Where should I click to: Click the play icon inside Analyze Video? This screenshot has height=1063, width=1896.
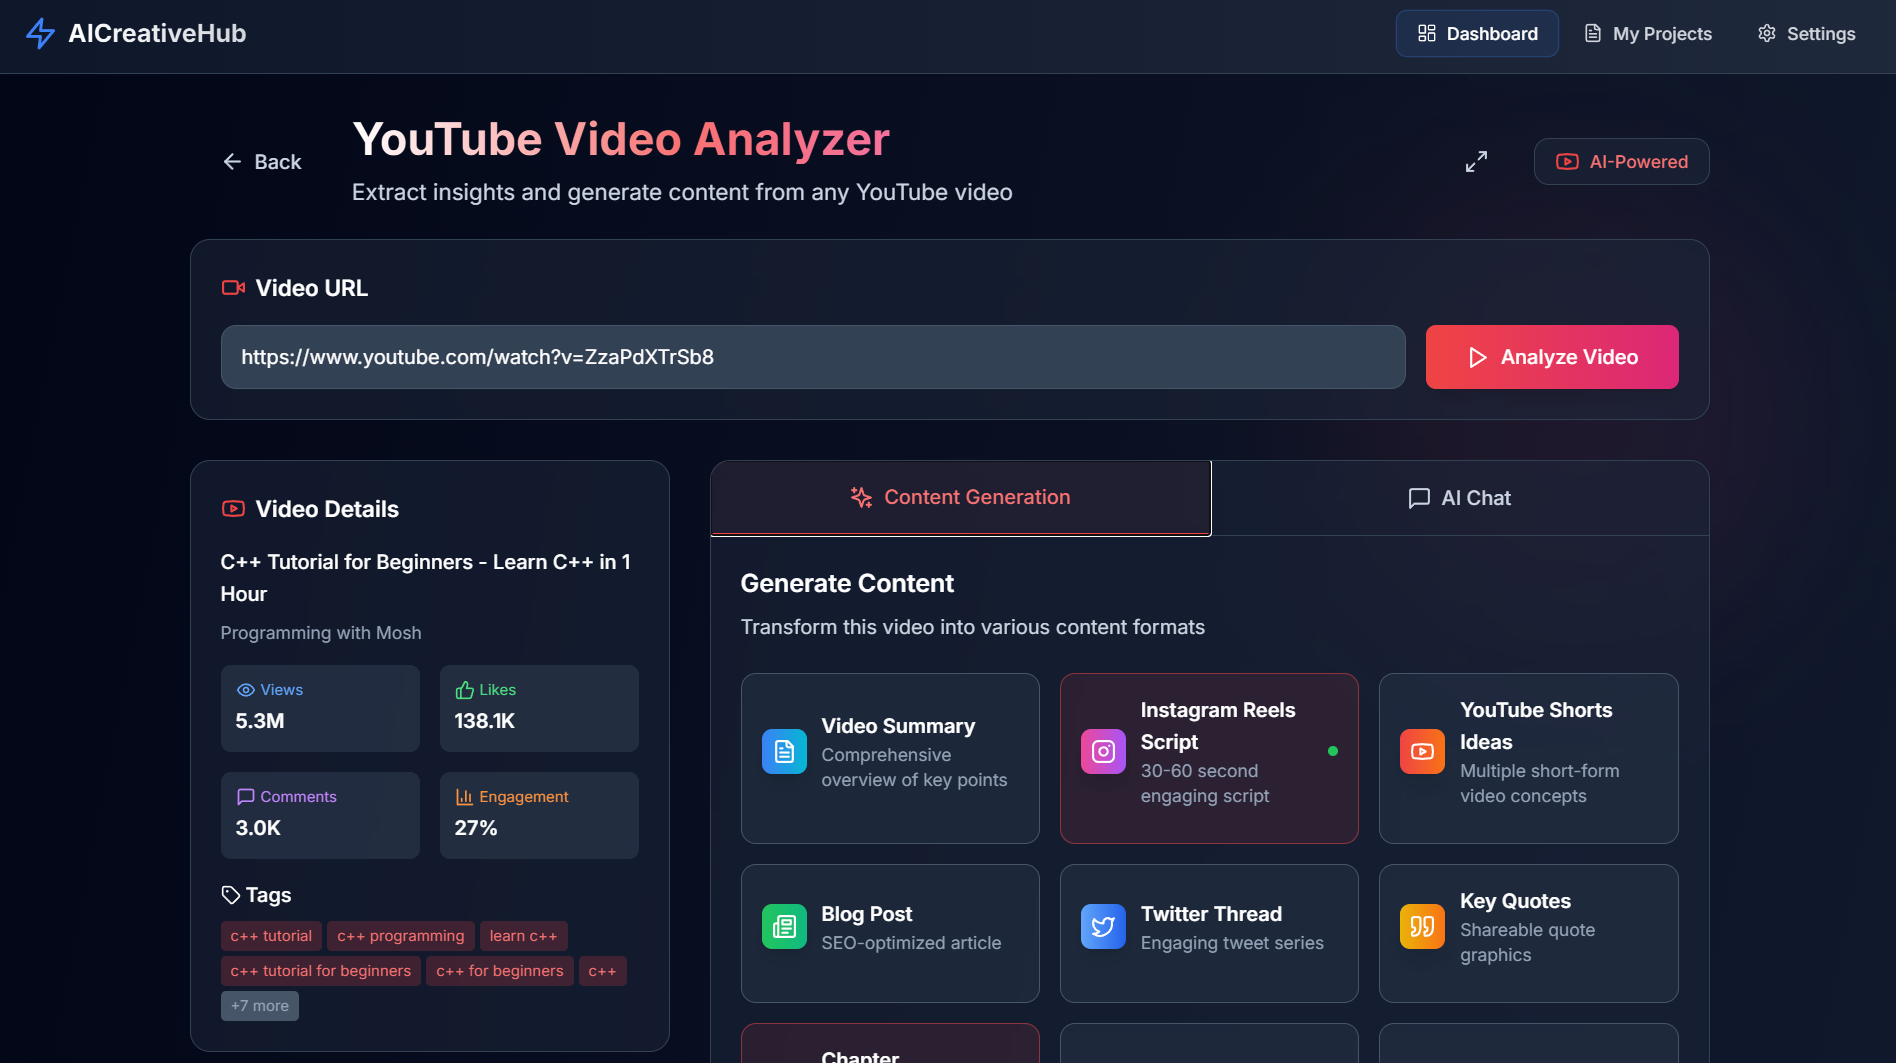(1477, 357)
